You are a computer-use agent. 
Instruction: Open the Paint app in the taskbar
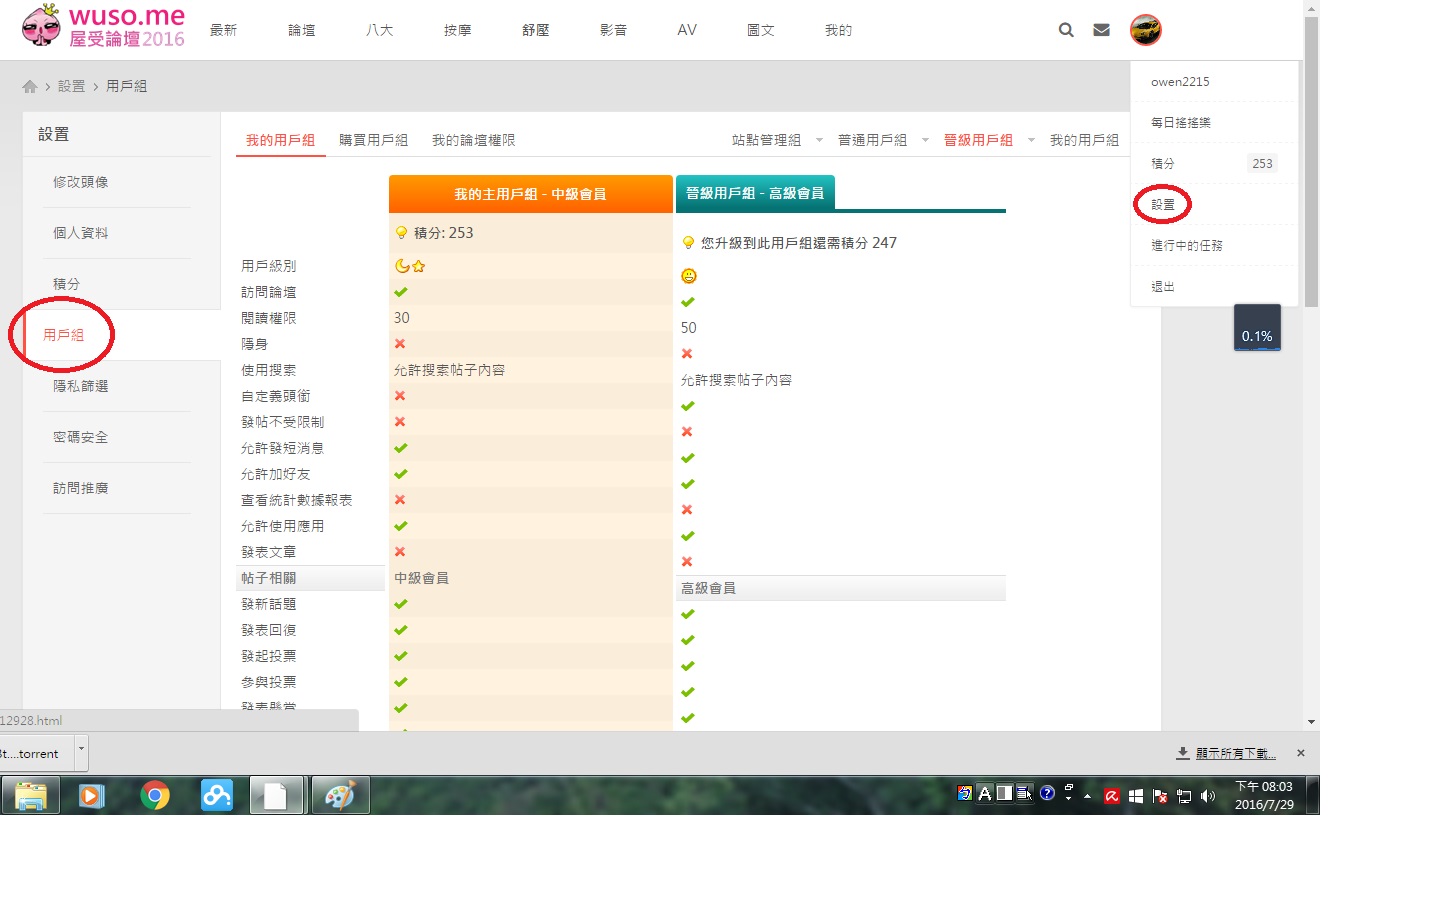point(340,796)
